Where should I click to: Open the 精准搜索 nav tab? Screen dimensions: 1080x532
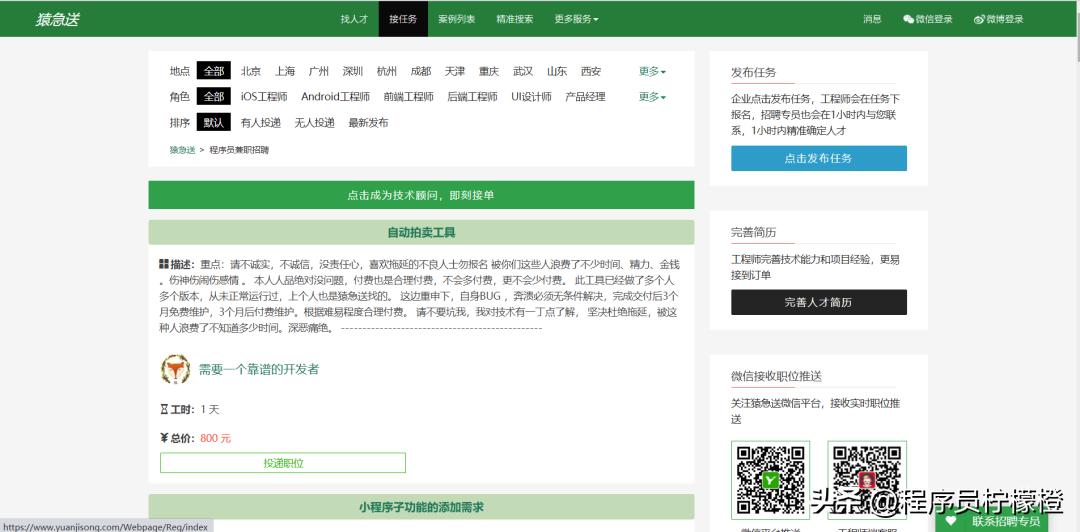[515, 19]
